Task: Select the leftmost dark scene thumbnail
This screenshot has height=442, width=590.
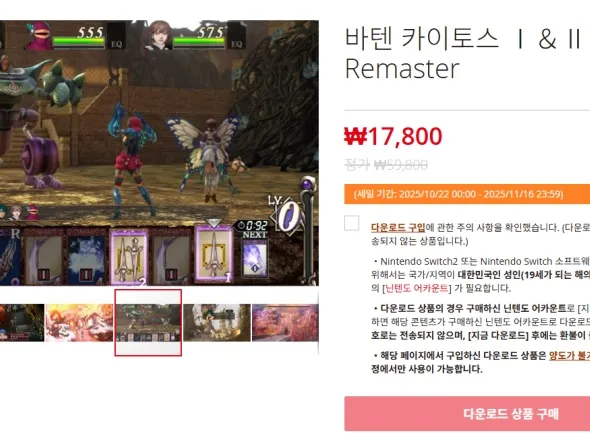Action: click(x=22, y=322)
